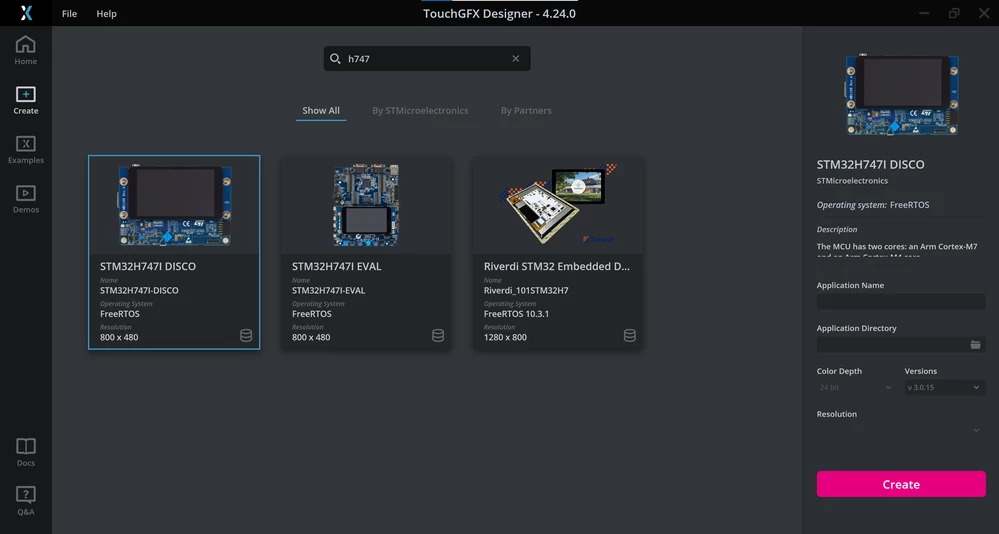Select the STM32H747I EVAL board thumbnail

click(366, 205)
